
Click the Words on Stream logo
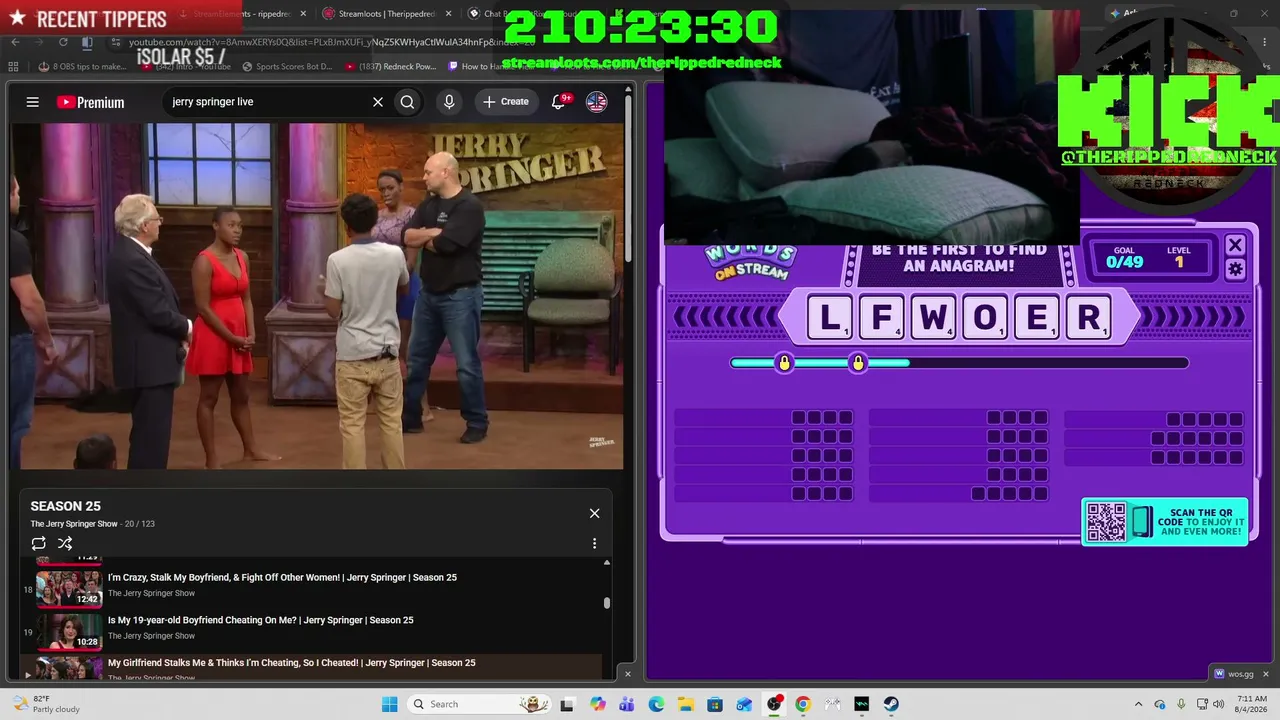pos(750,260)
